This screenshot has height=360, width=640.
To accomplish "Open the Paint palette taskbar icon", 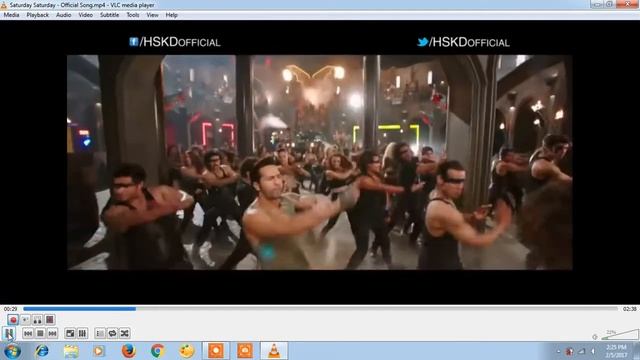I will click(187, 351).
